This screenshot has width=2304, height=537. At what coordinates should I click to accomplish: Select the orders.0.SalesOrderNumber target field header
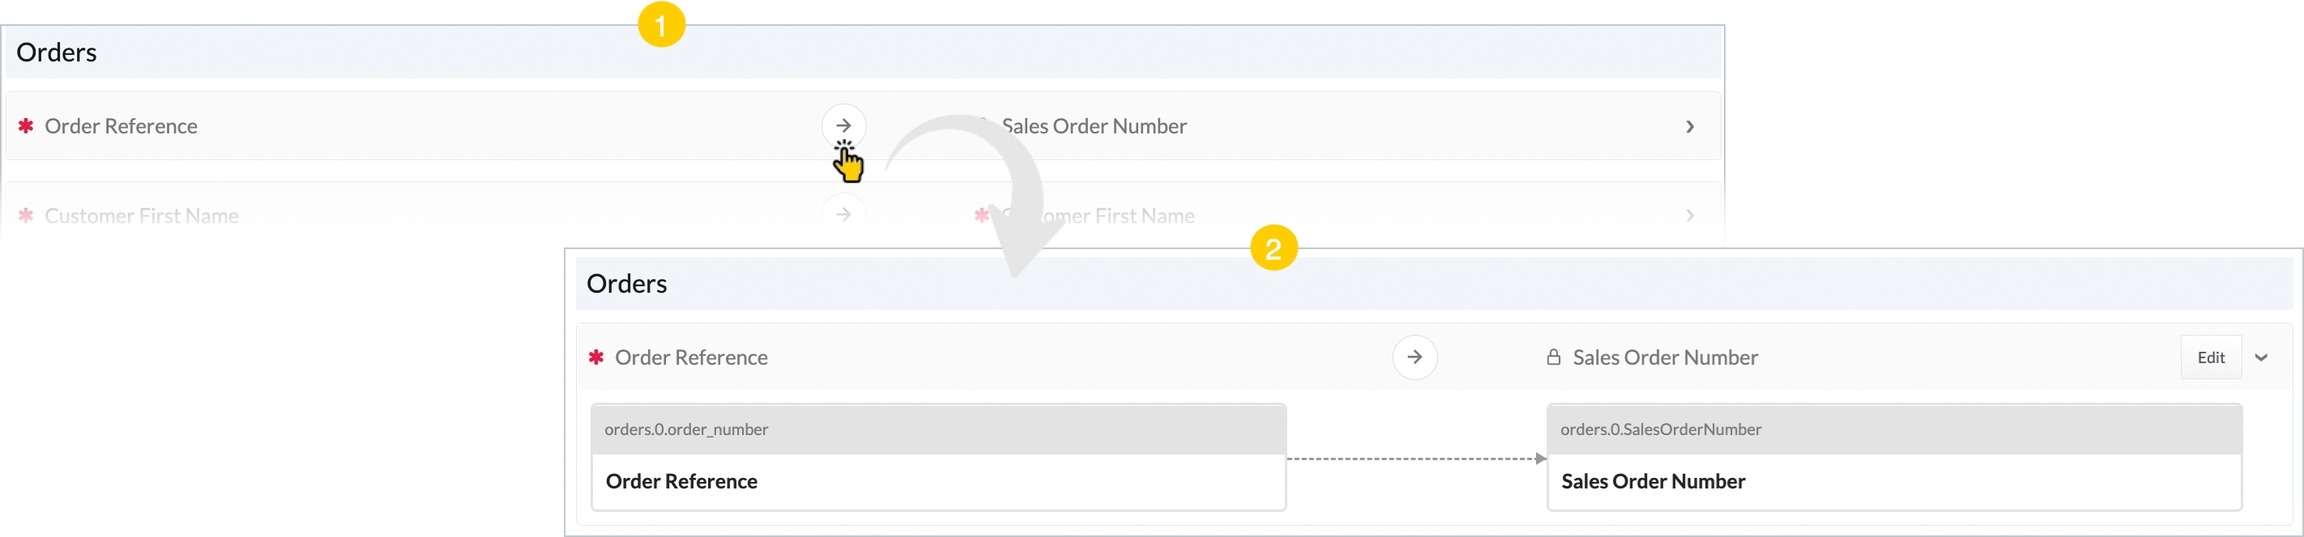point(1893,429)
